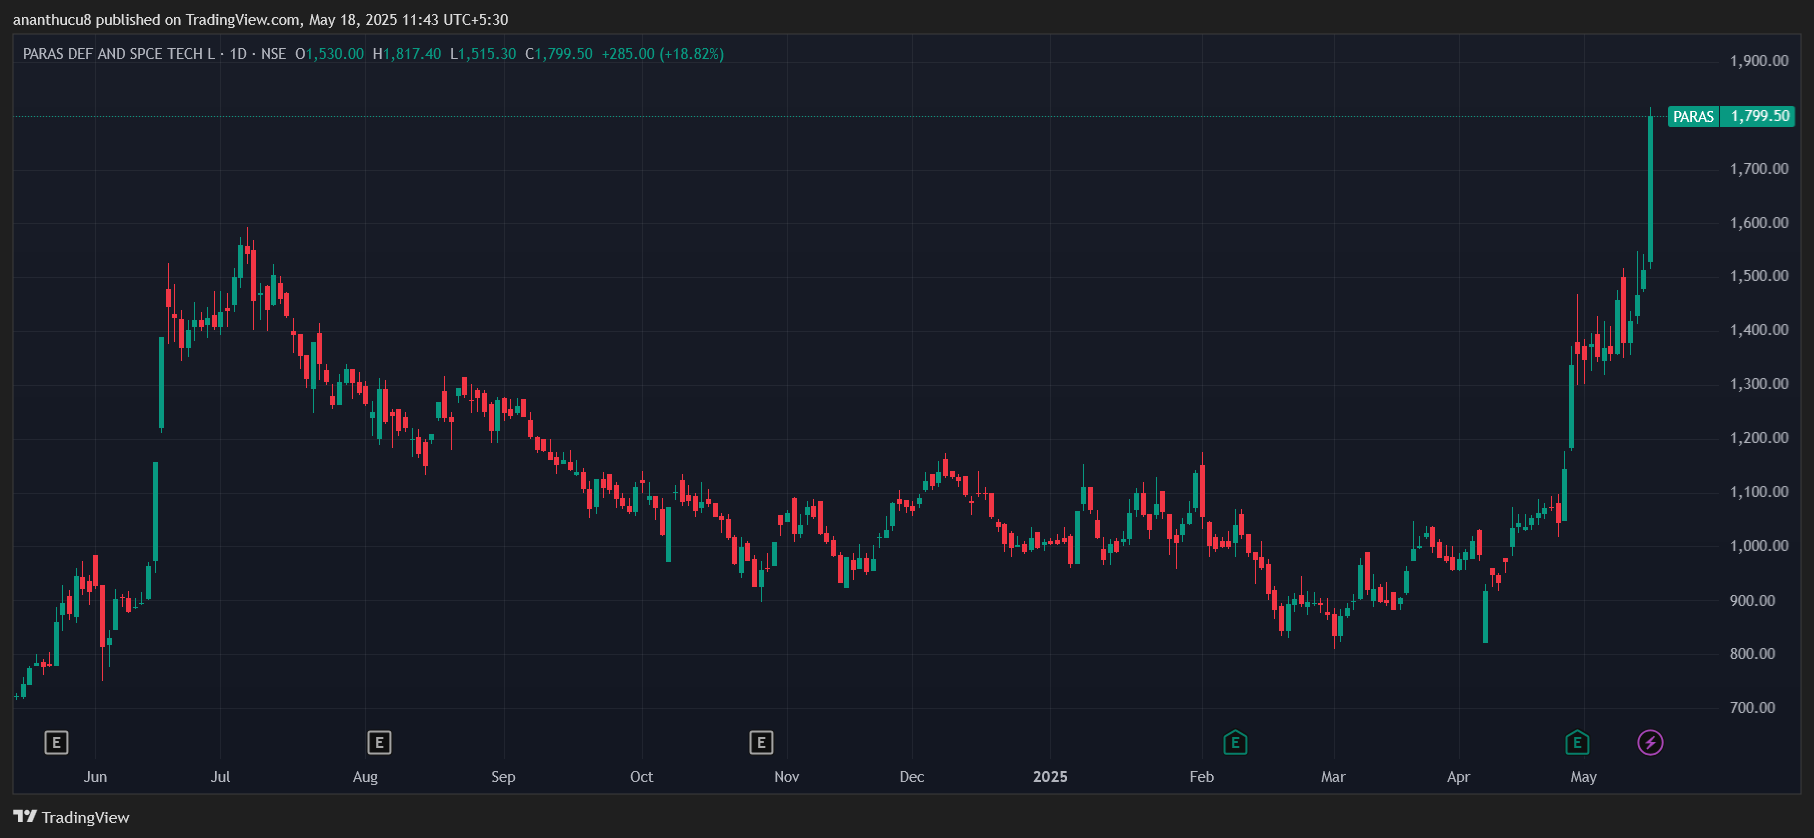Click the purple lightning bolt event icon

pos(1650,742)
